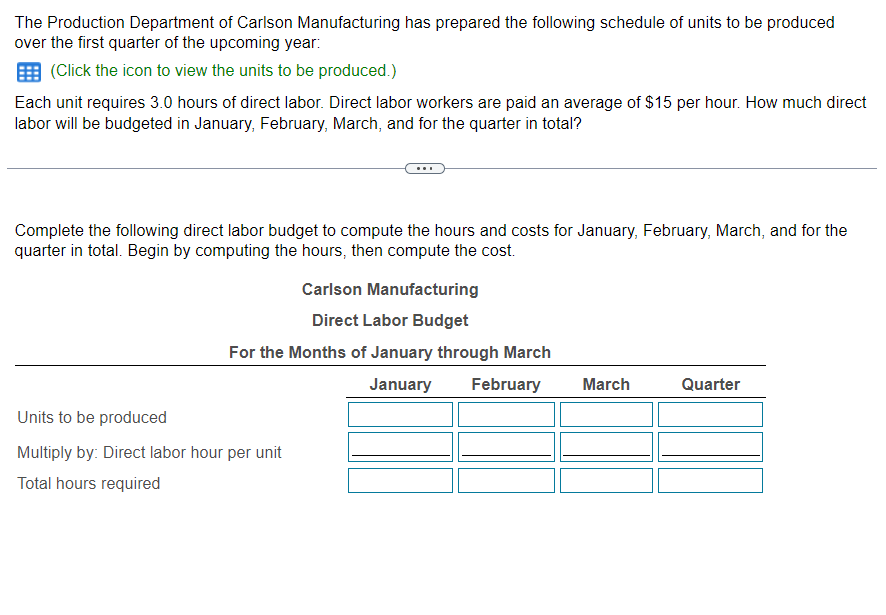Click the February column header
Screen dimensions: 886x615
(x=506, y=385)
